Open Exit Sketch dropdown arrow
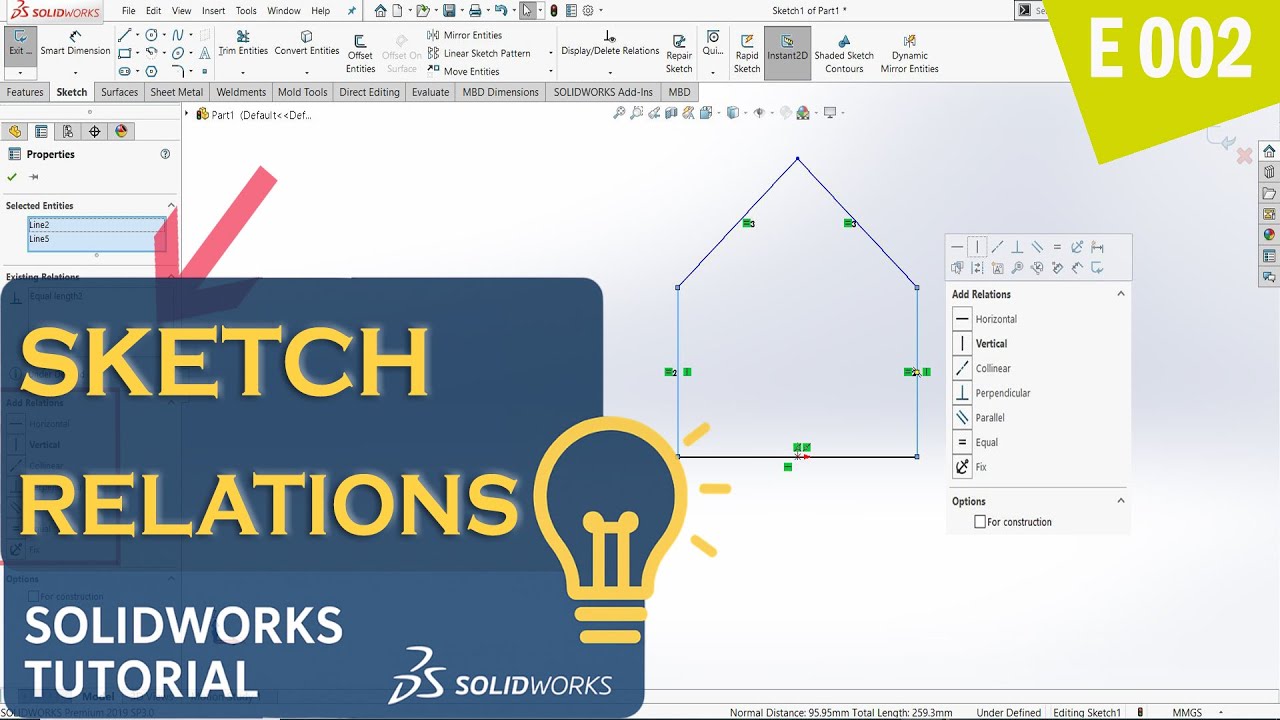This screenshot has height=720, width=1280. [20, 72]
